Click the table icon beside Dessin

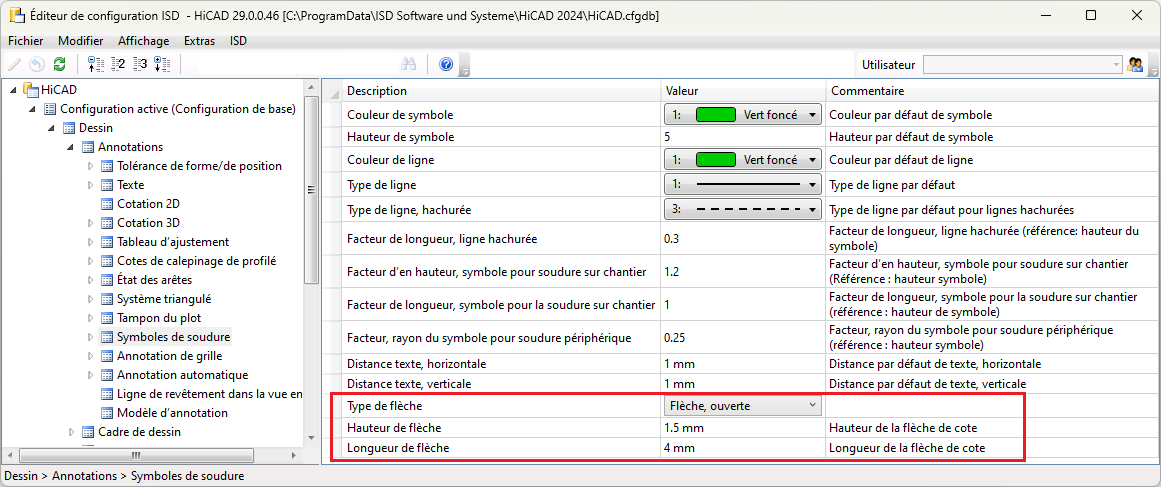[x=69, y=128]
